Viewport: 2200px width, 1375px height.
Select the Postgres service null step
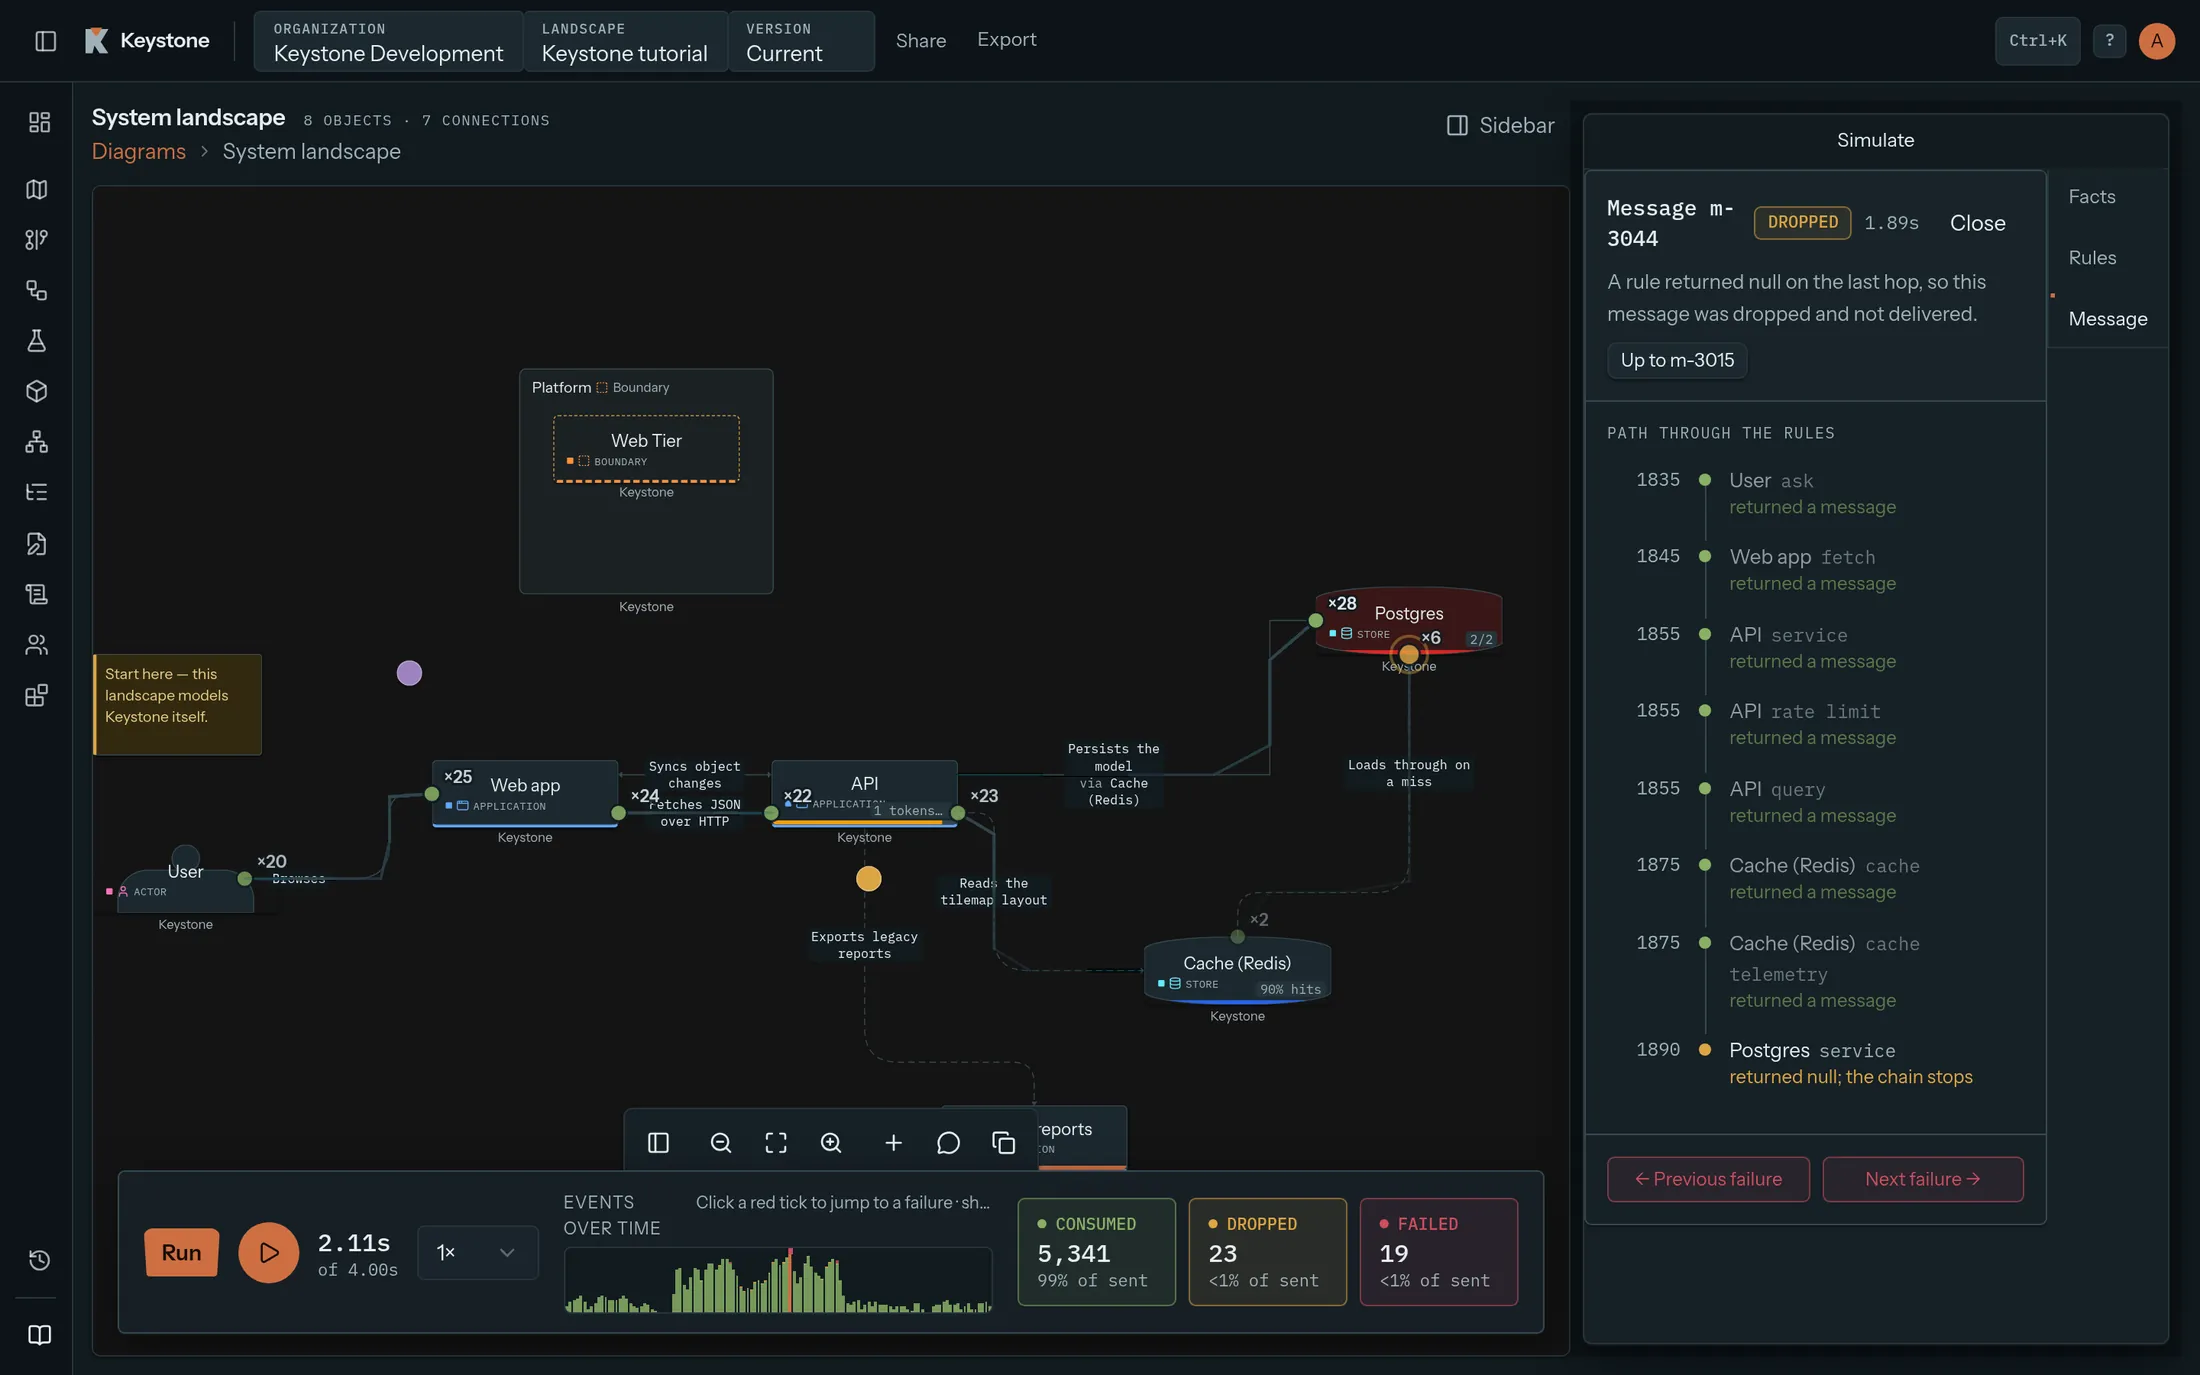tap(1814, 1063)
